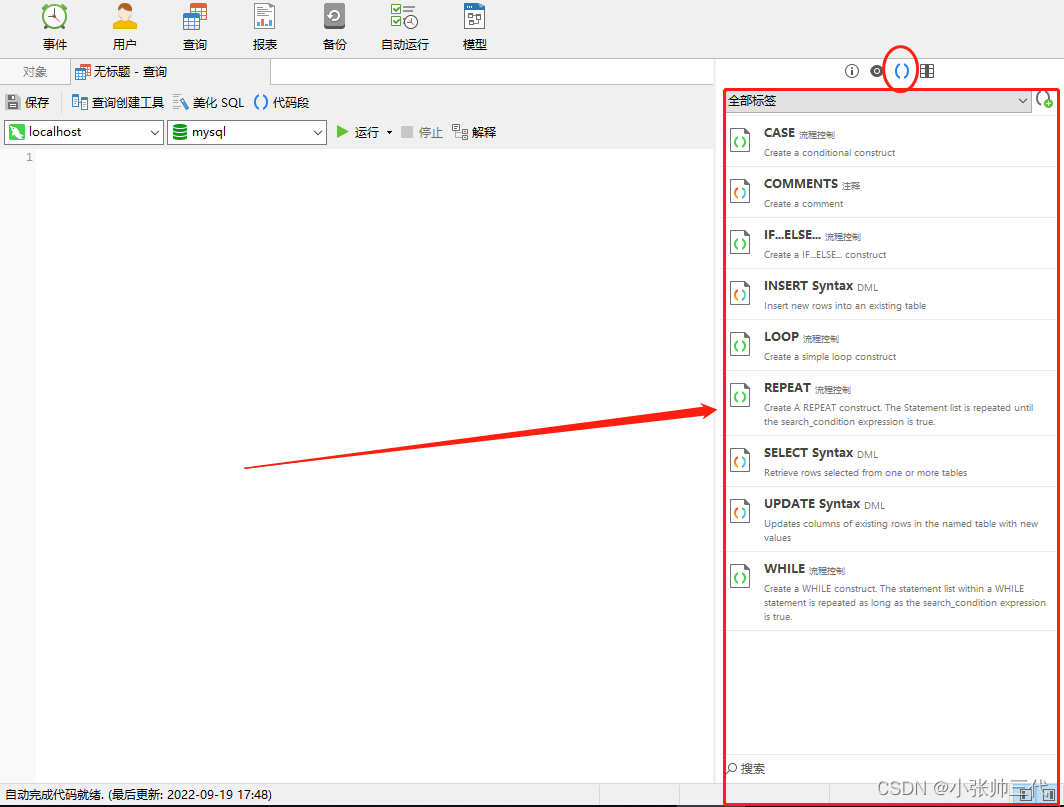This screenshot has height=807, width=1064.
Task: Click the IF...ELSE... snippet file icon
Action: pyautogui.click(x=740, y=242)
